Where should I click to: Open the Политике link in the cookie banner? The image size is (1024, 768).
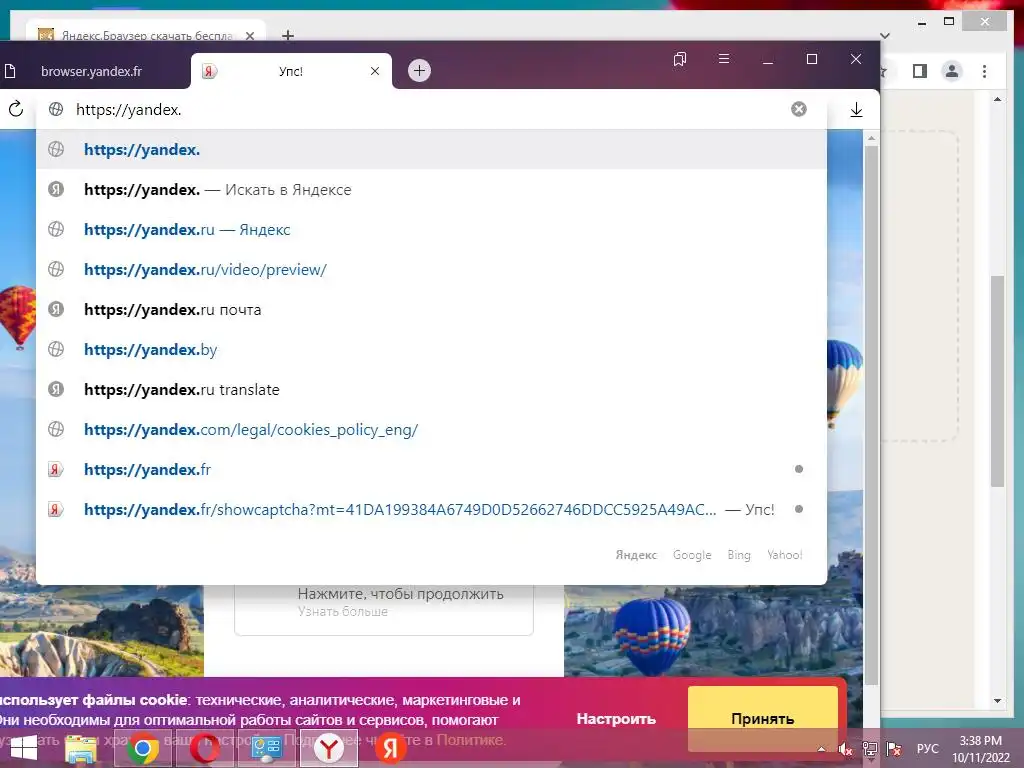tap(470, 740)
